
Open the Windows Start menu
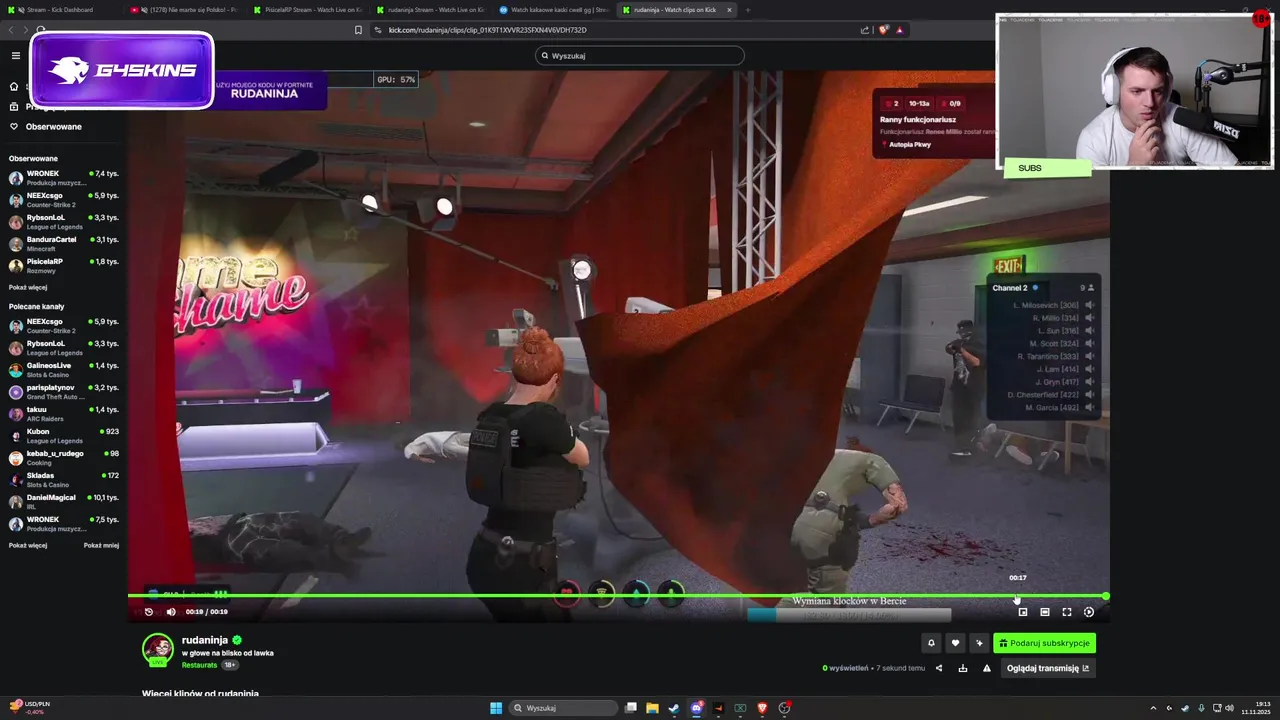[x=496, y=708]
